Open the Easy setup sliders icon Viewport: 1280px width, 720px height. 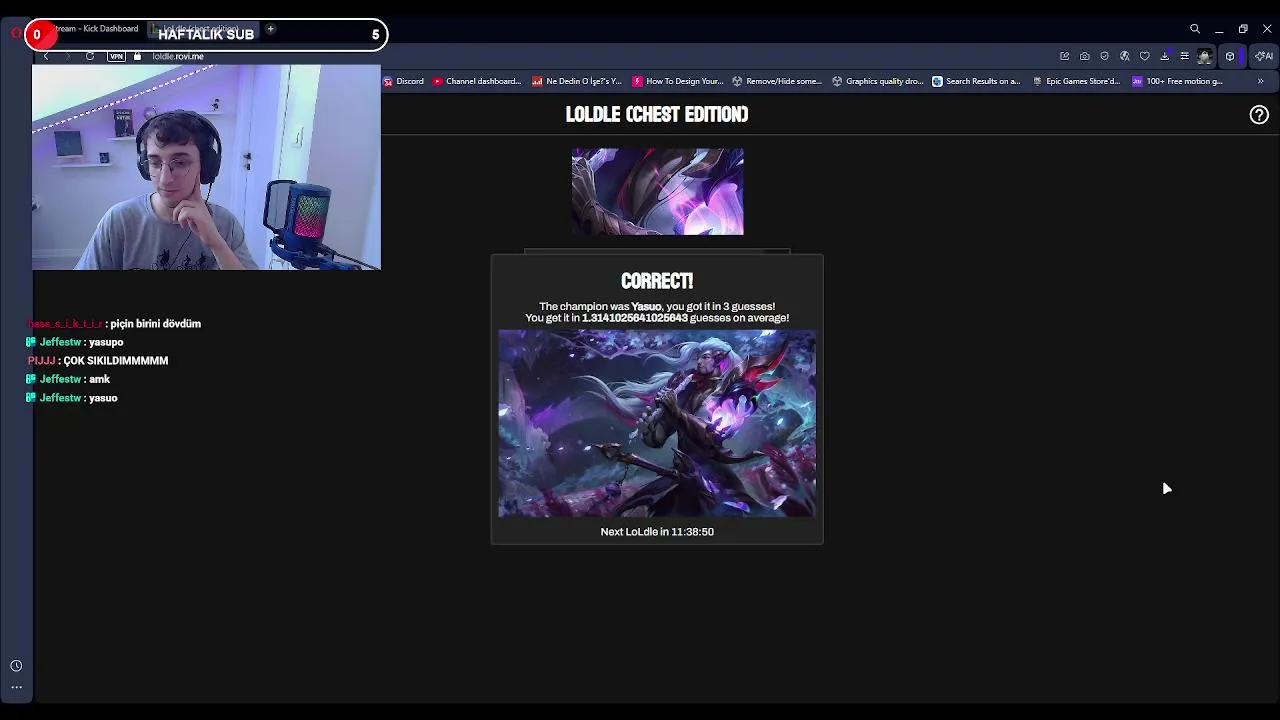pyautogui.click(x=1185, y=56)
